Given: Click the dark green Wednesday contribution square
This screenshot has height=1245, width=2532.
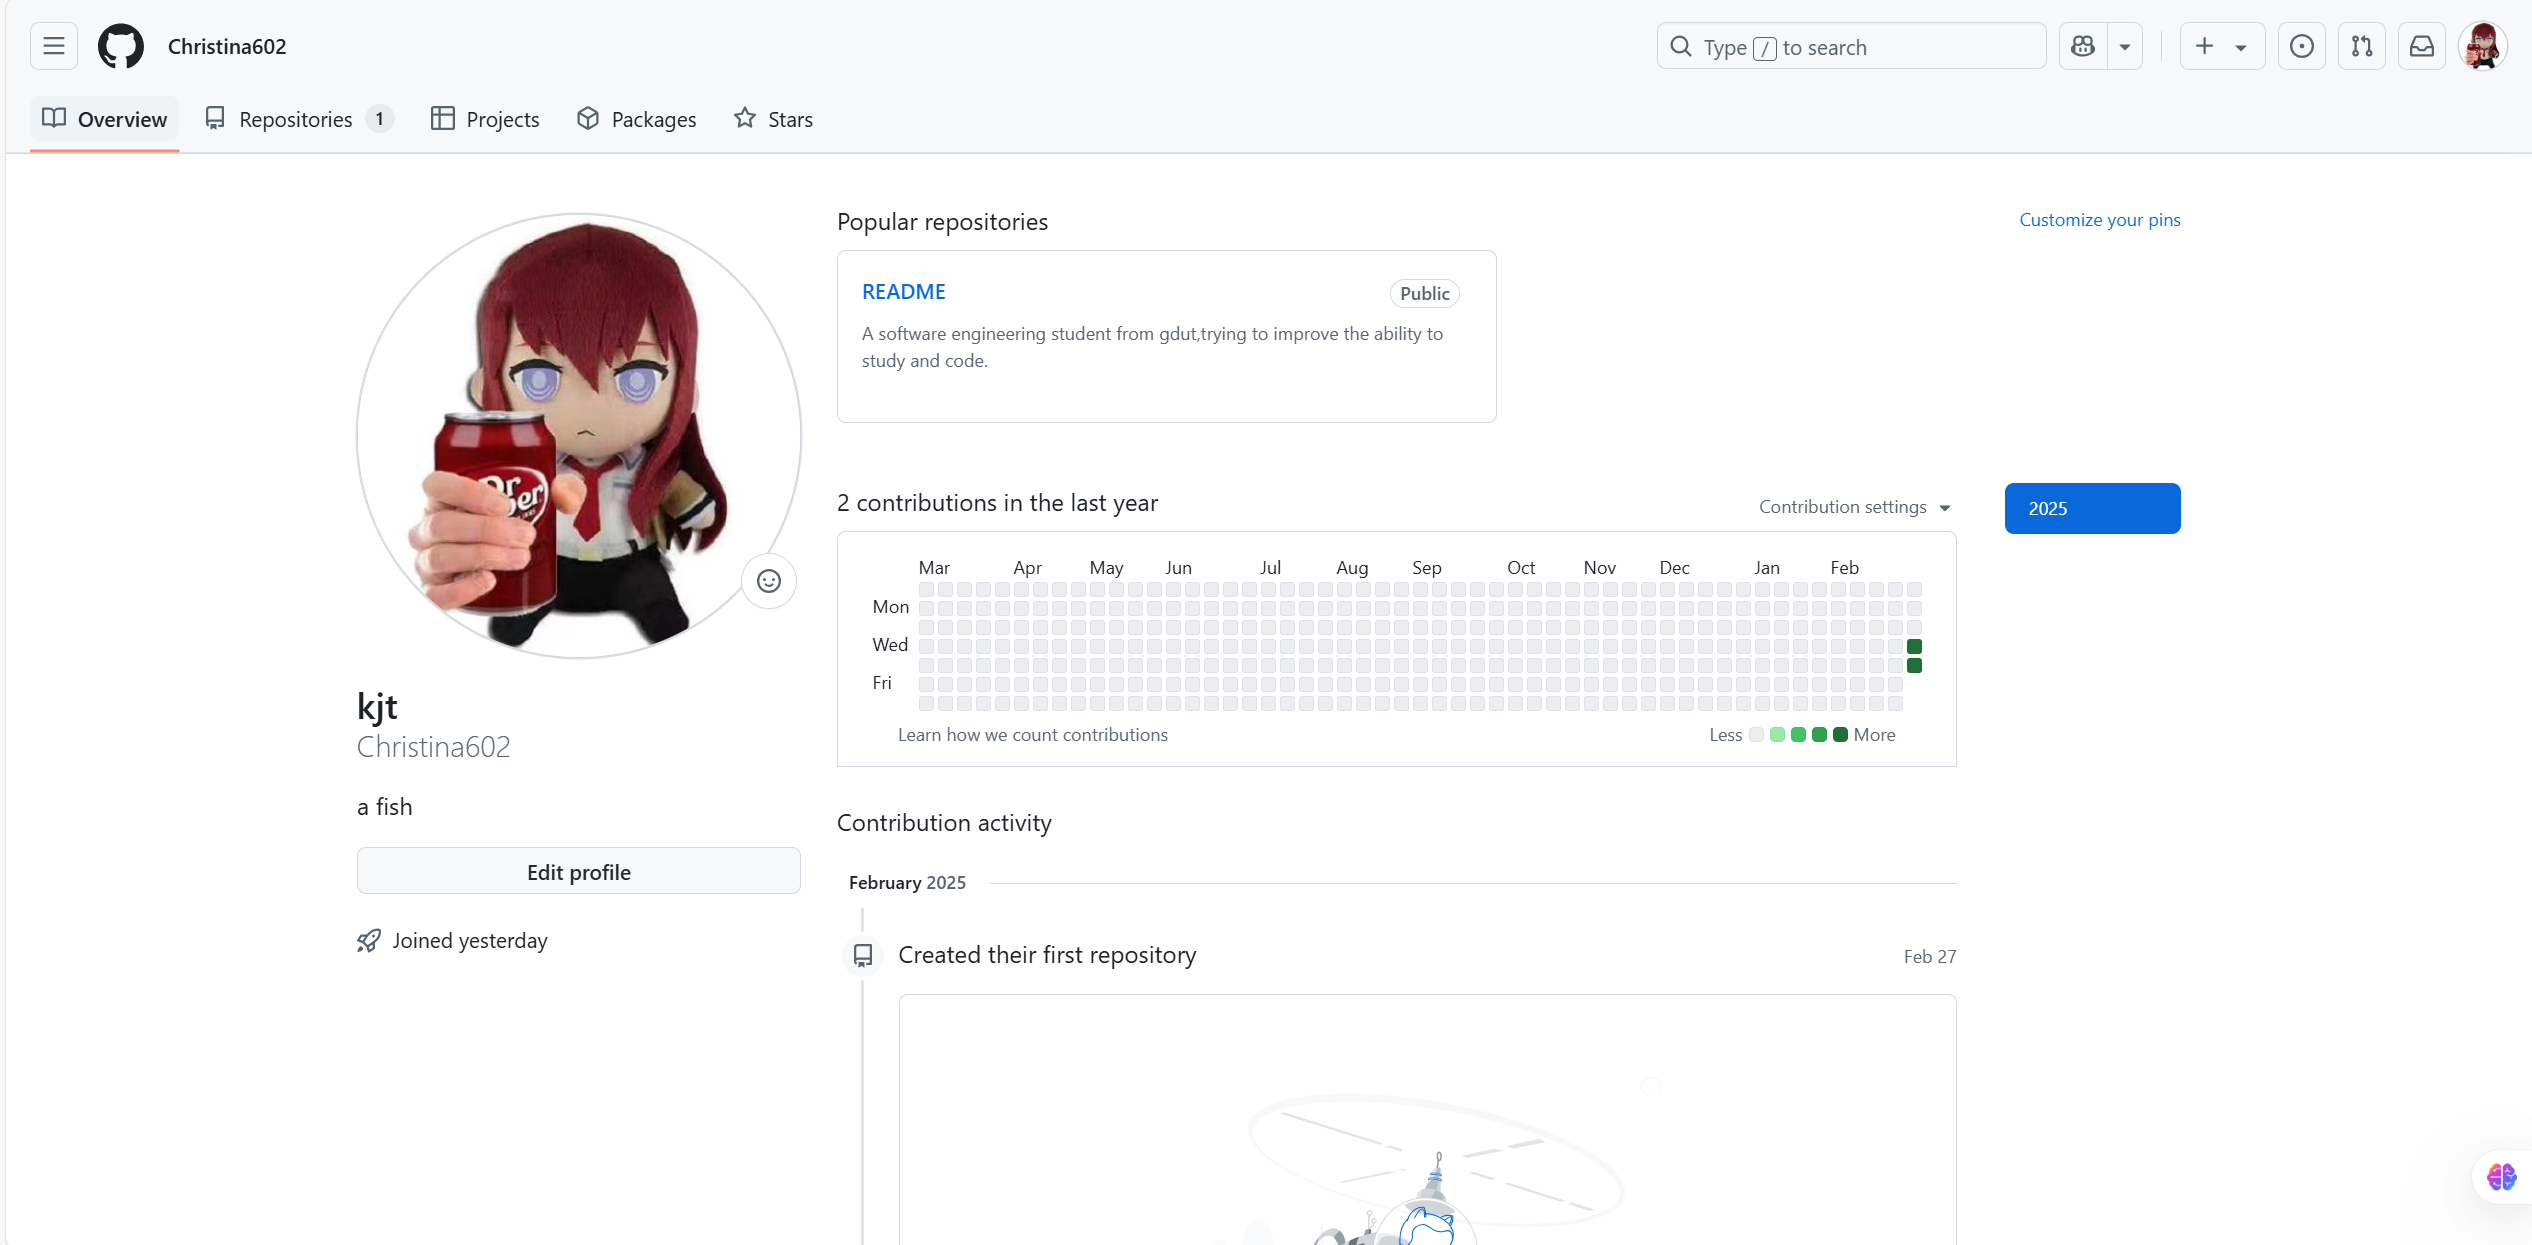Looking at the screenshot, I should click(1914, 646).
